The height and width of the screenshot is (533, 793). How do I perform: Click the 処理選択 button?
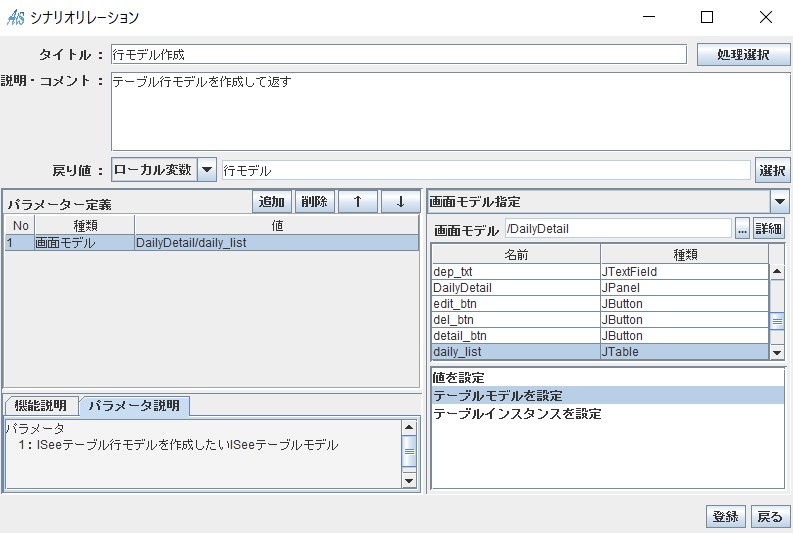[743, 55]
